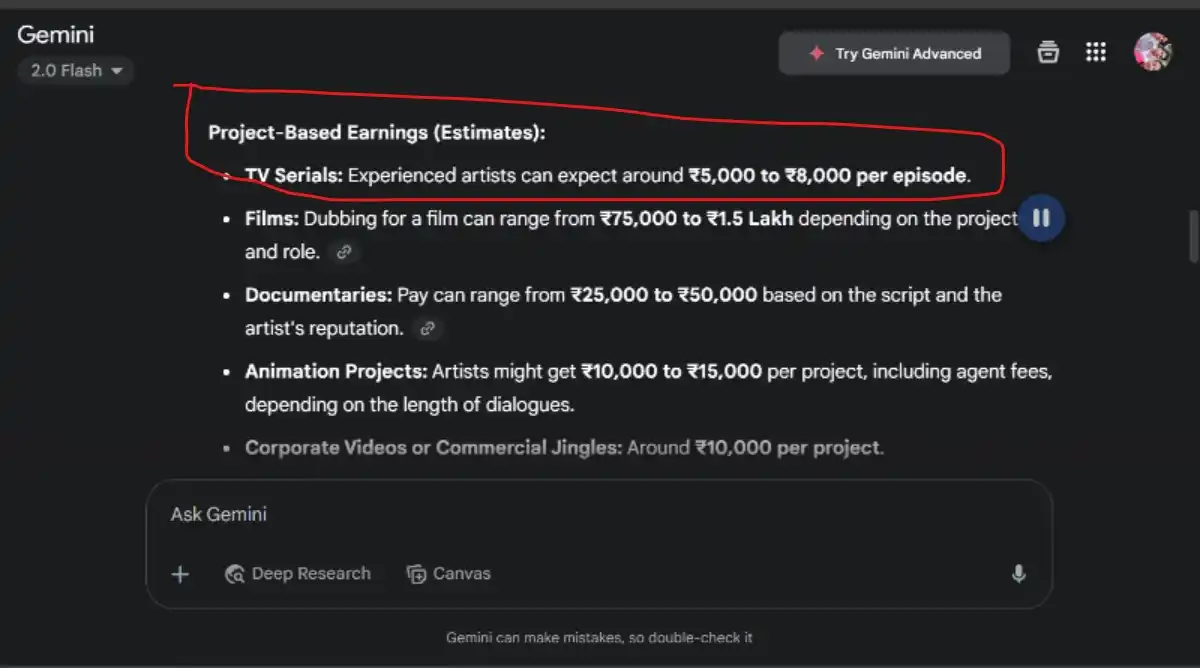1200x668 pixels.
Task: Pause the response playback
Action: 1041,218
